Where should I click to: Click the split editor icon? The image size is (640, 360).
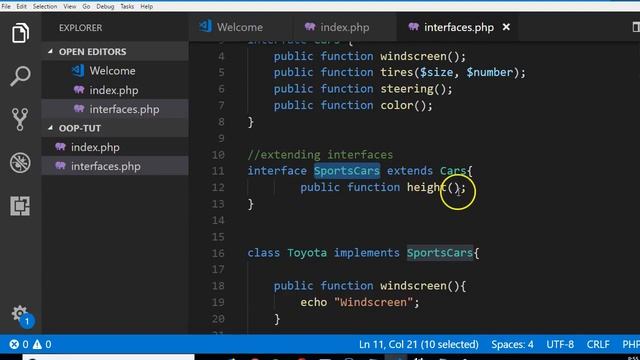[636, 27]
